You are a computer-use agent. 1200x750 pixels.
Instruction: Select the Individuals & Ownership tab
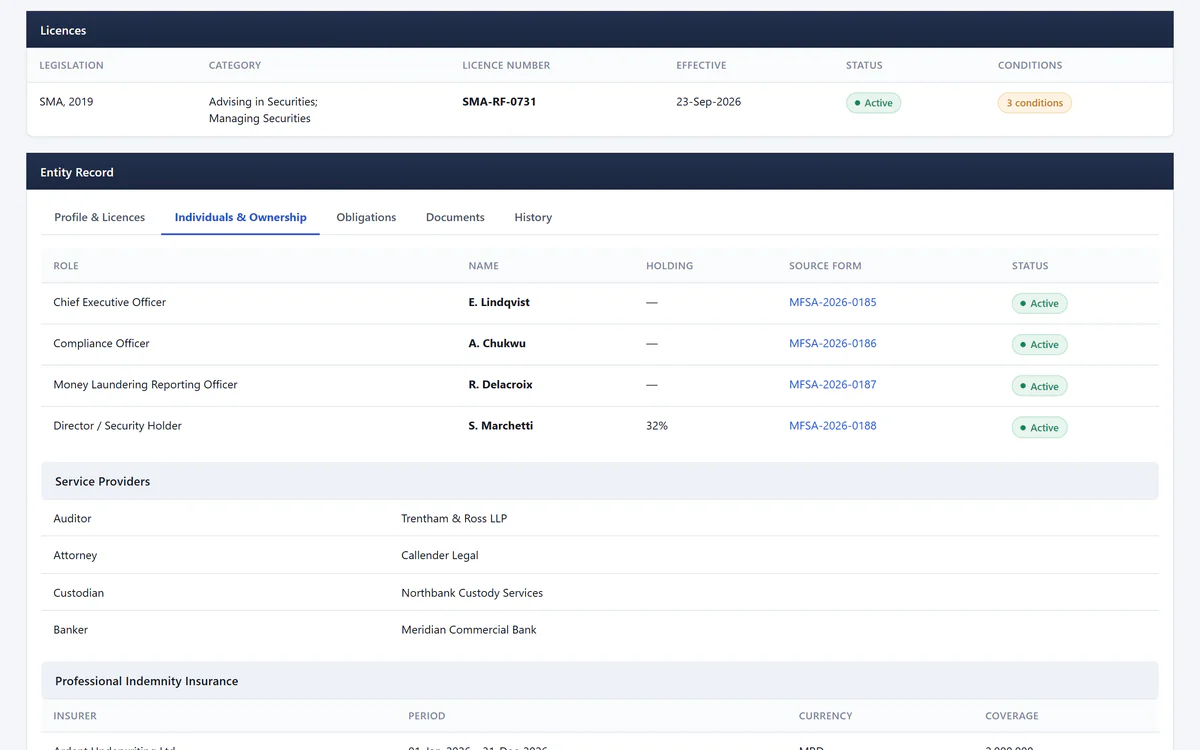click(240, 217)
